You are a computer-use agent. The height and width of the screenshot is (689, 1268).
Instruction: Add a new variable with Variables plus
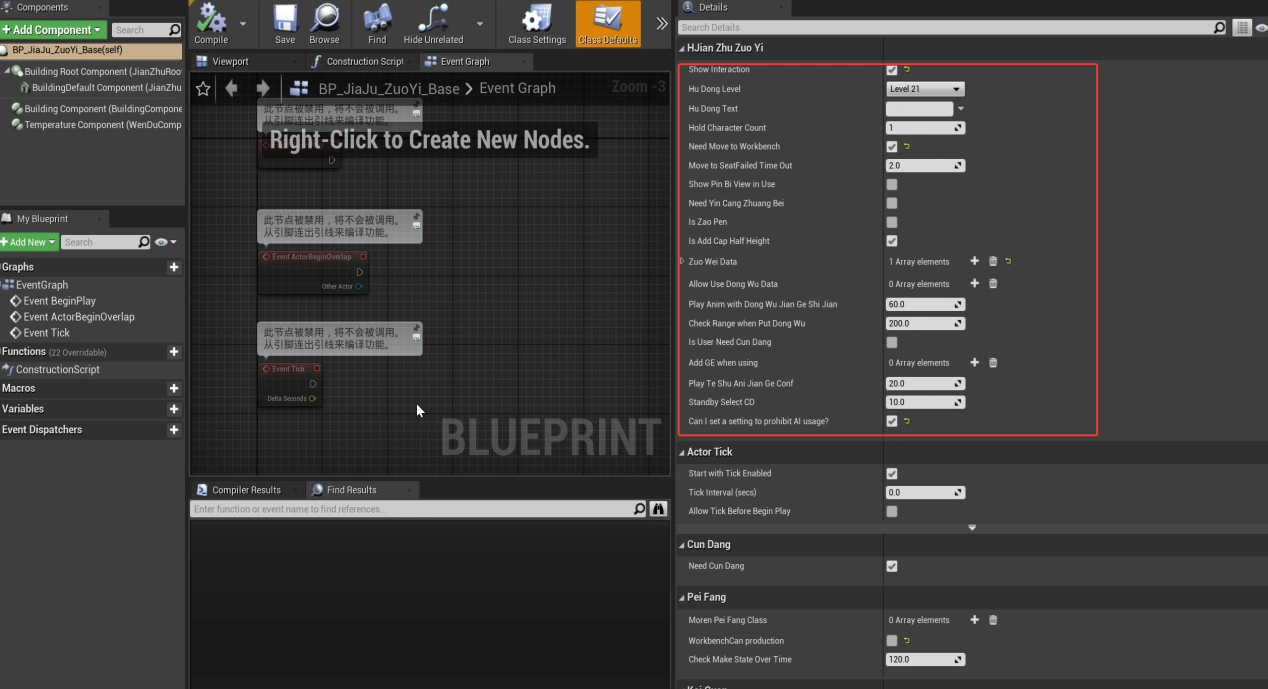coord(174,409)
